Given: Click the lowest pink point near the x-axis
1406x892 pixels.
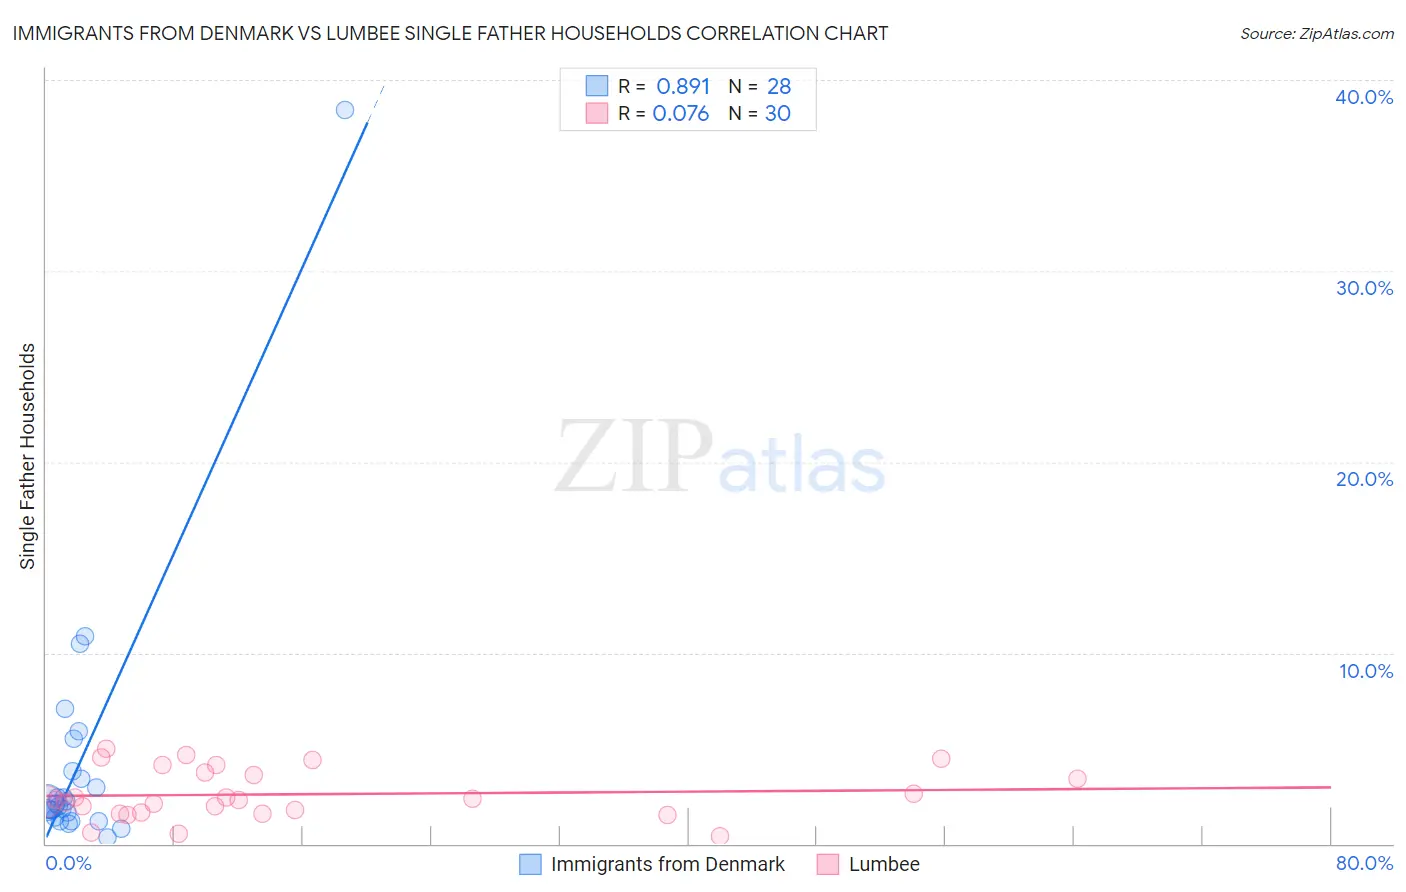Looking at the screenshot, I should pos(720,836).
